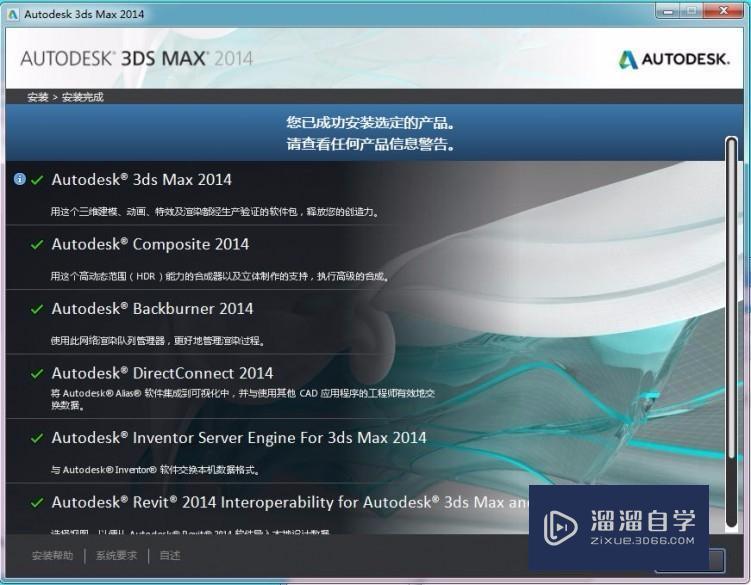Click the Composite description mentioning HDR
The height and width of the screenshot is (585, 751).
click(x=220, y=276)
